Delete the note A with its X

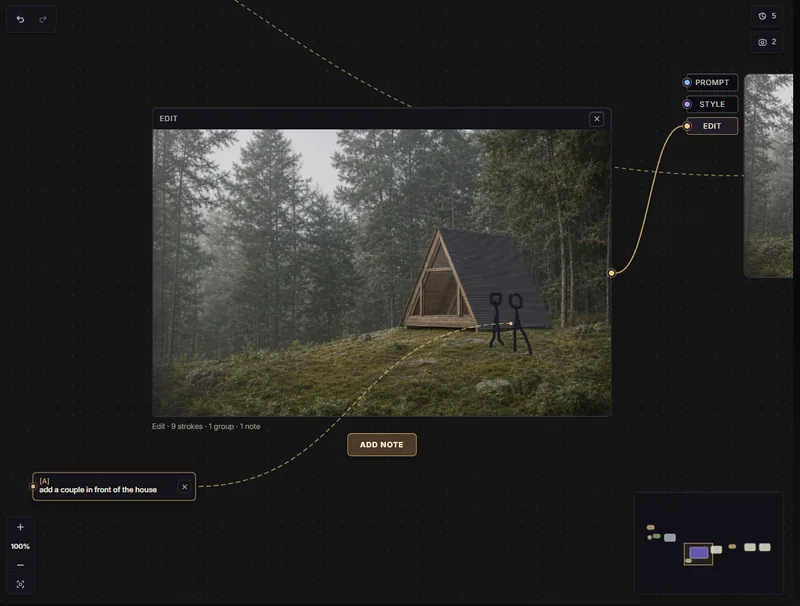[x=185, y=487]
